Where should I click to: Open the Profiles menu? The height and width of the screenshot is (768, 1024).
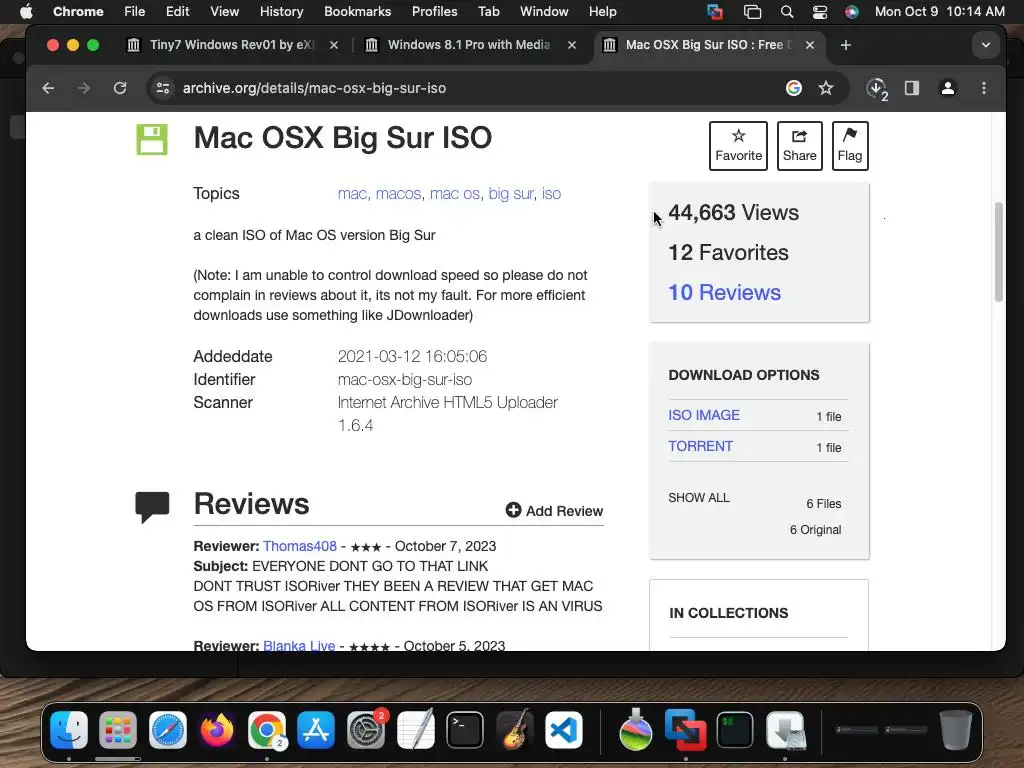point(434,11)
